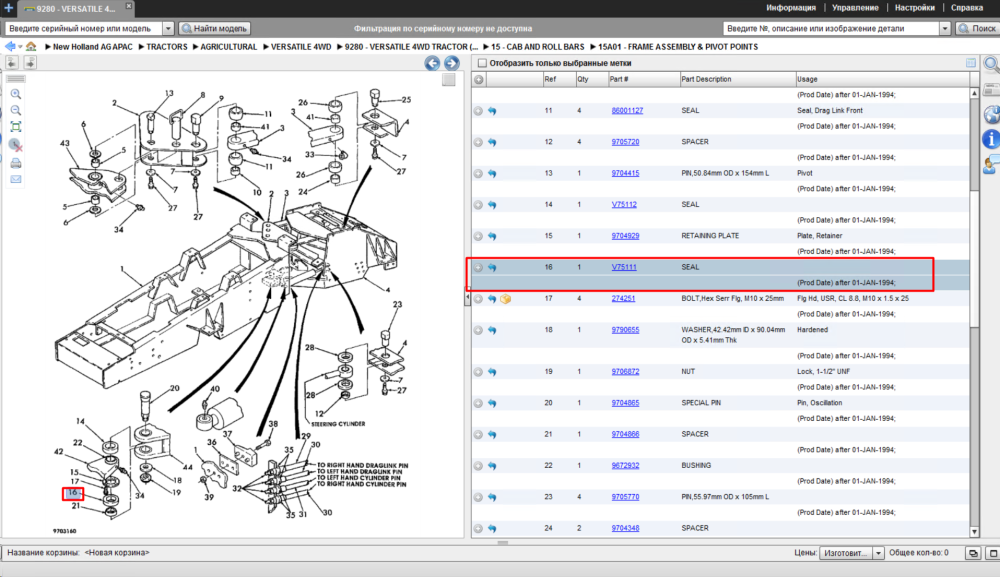Viewport: 1000px width, 577px height.
Task: Print the parts diagram
Action: (16, 163)
